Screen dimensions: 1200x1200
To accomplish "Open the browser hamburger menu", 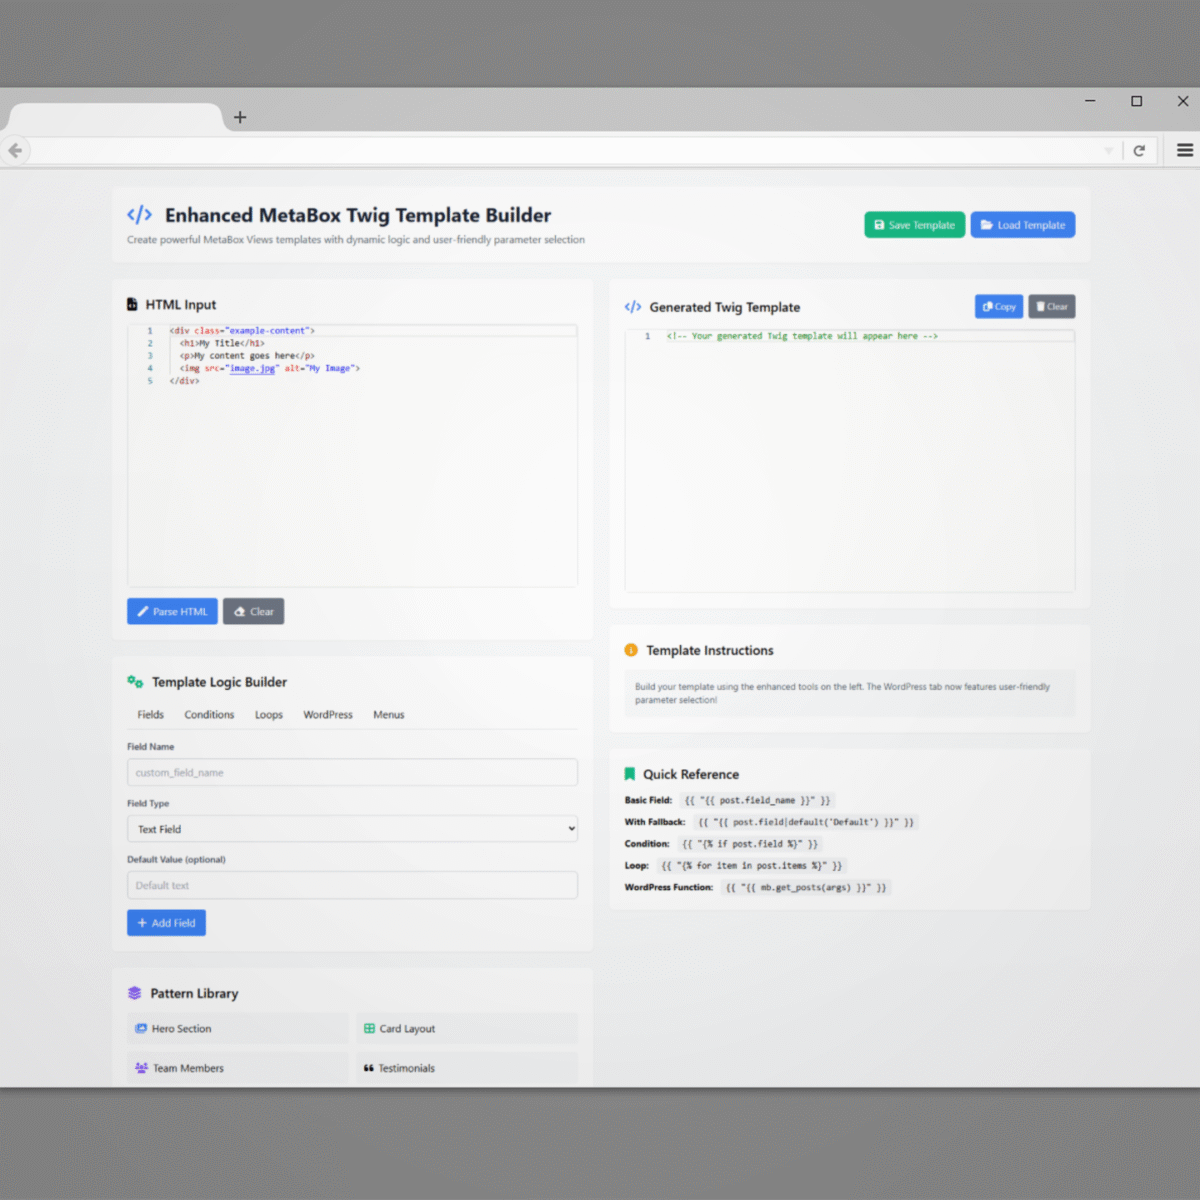I will pyautogui.click(x=1184, y=150).
